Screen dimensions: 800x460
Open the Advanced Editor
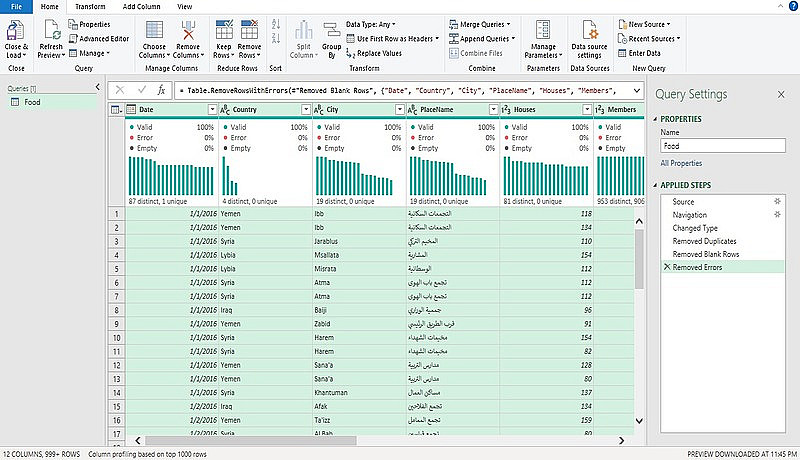[x=98, y=38]
